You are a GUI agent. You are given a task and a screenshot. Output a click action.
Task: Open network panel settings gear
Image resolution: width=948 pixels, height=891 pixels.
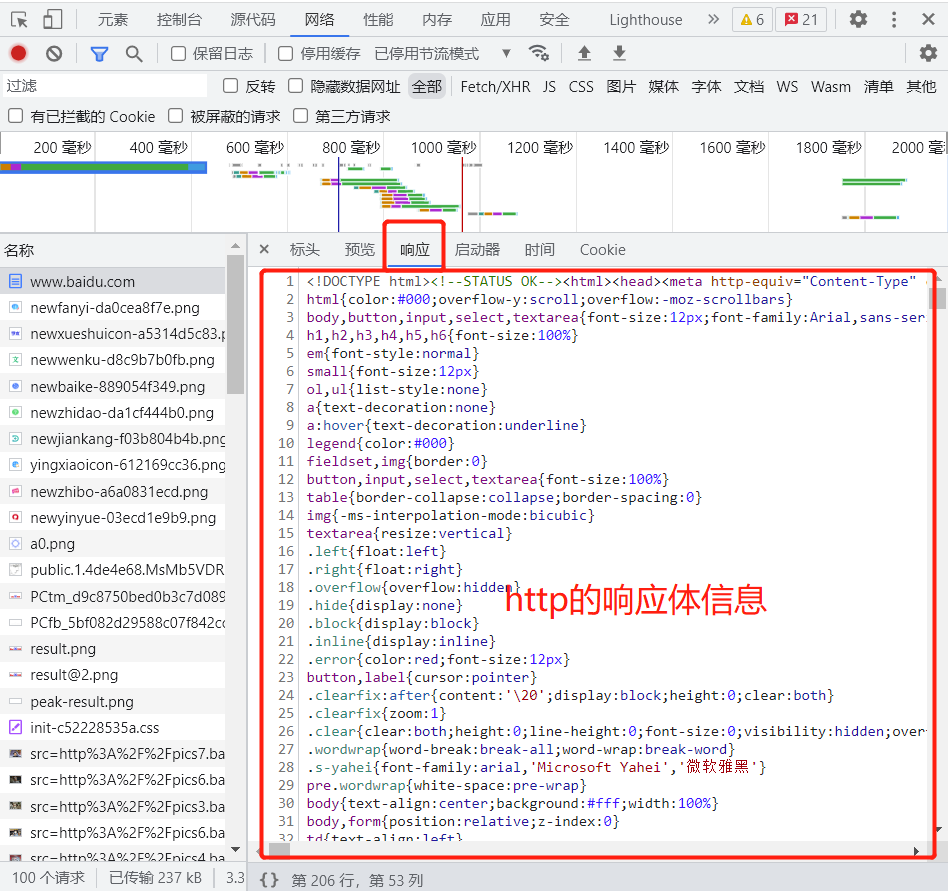point(928,53)
